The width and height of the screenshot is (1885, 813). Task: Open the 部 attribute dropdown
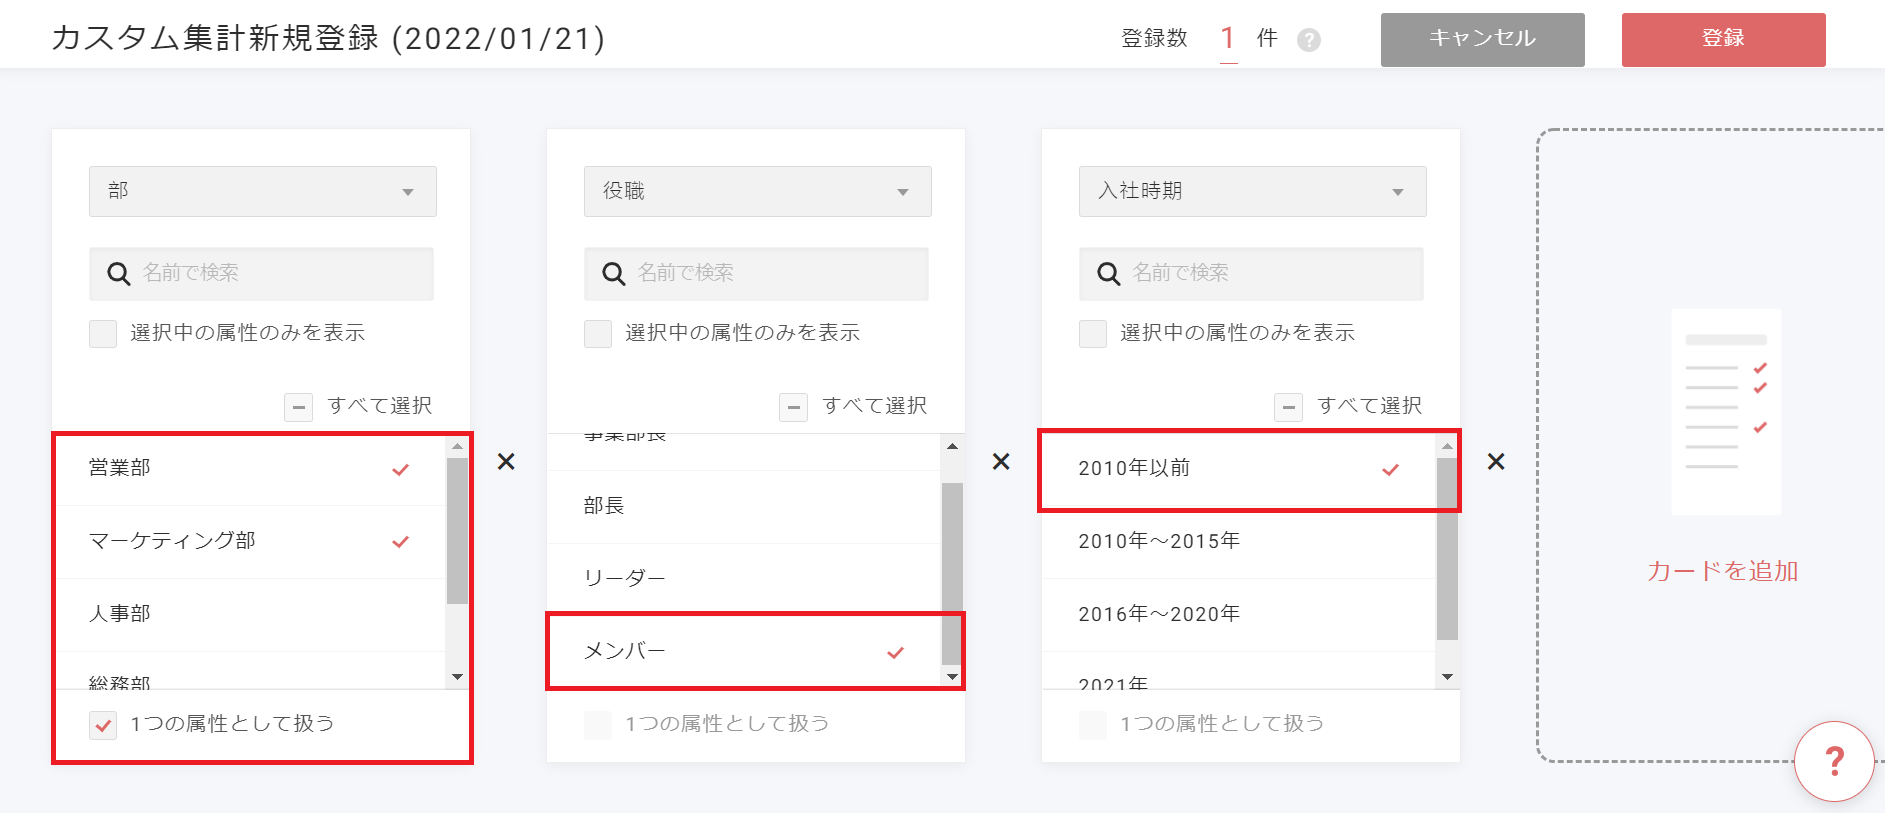[x=262, y=191]
